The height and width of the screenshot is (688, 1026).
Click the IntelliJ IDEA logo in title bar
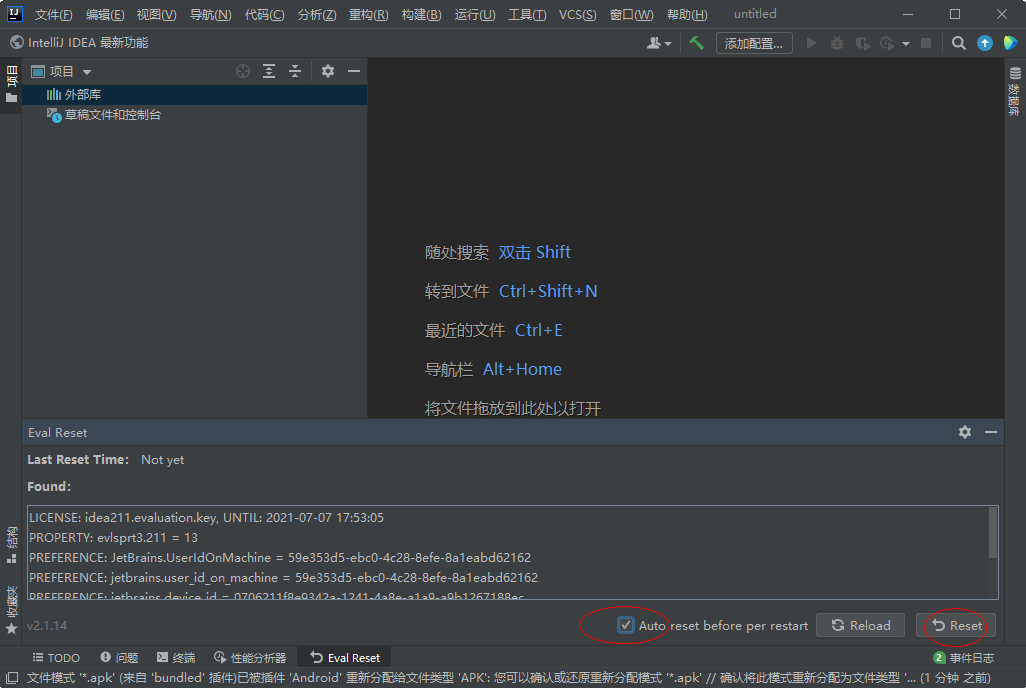[14, 14]
